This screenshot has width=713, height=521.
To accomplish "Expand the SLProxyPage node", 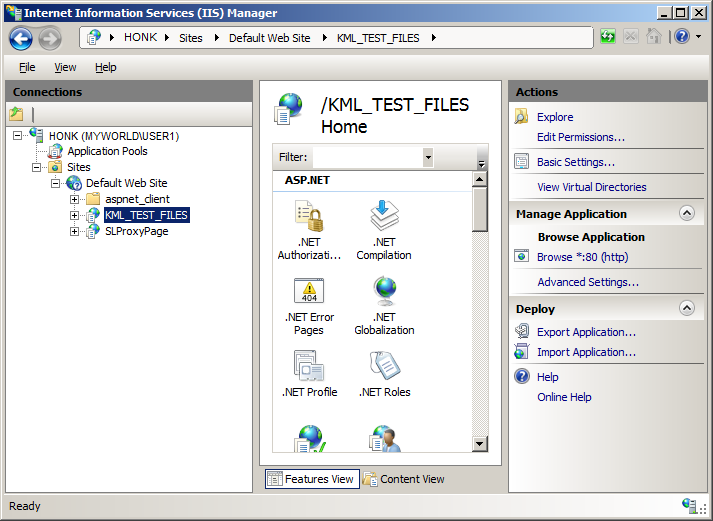I will [75, 231].
